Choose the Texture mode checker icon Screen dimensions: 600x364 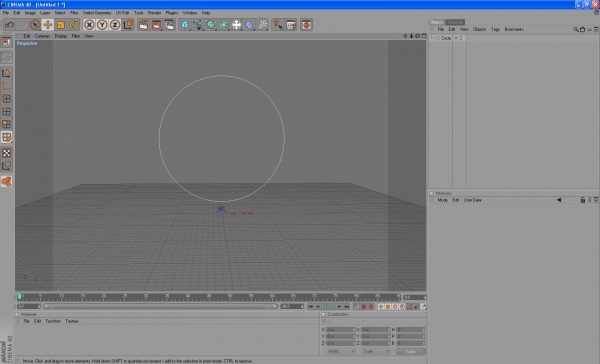coord(7,153)
